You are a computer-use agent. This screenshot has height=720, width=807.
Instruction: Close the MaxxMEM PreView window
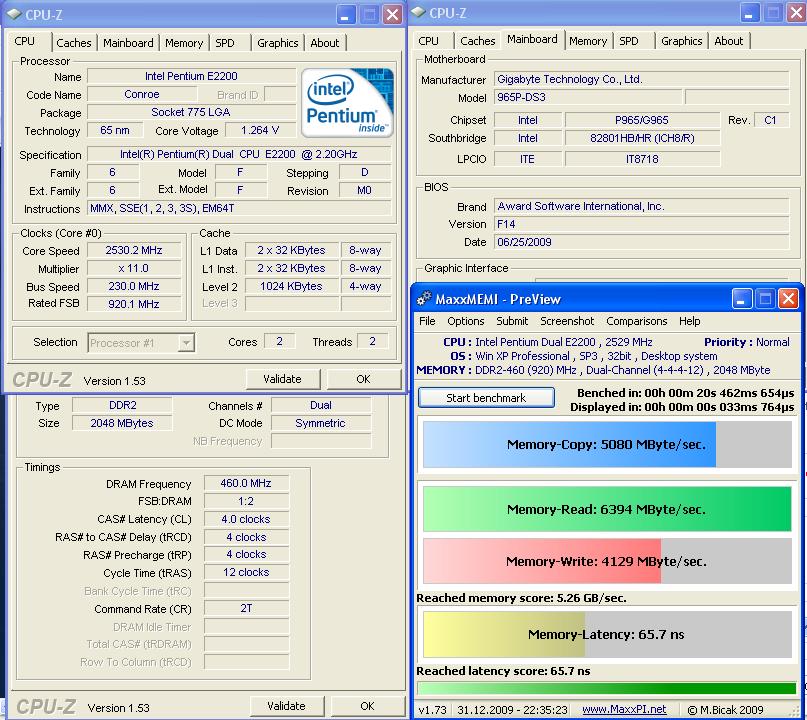(788, 299)
